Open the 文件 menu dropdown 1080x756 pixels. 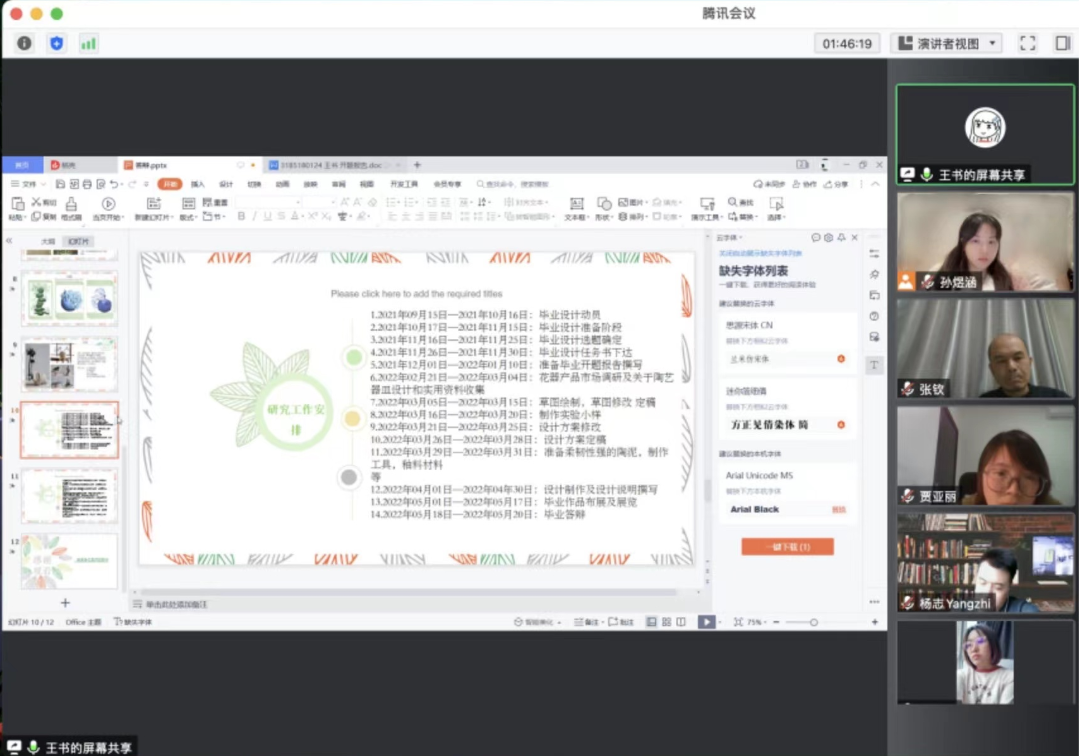click(29, 184)
